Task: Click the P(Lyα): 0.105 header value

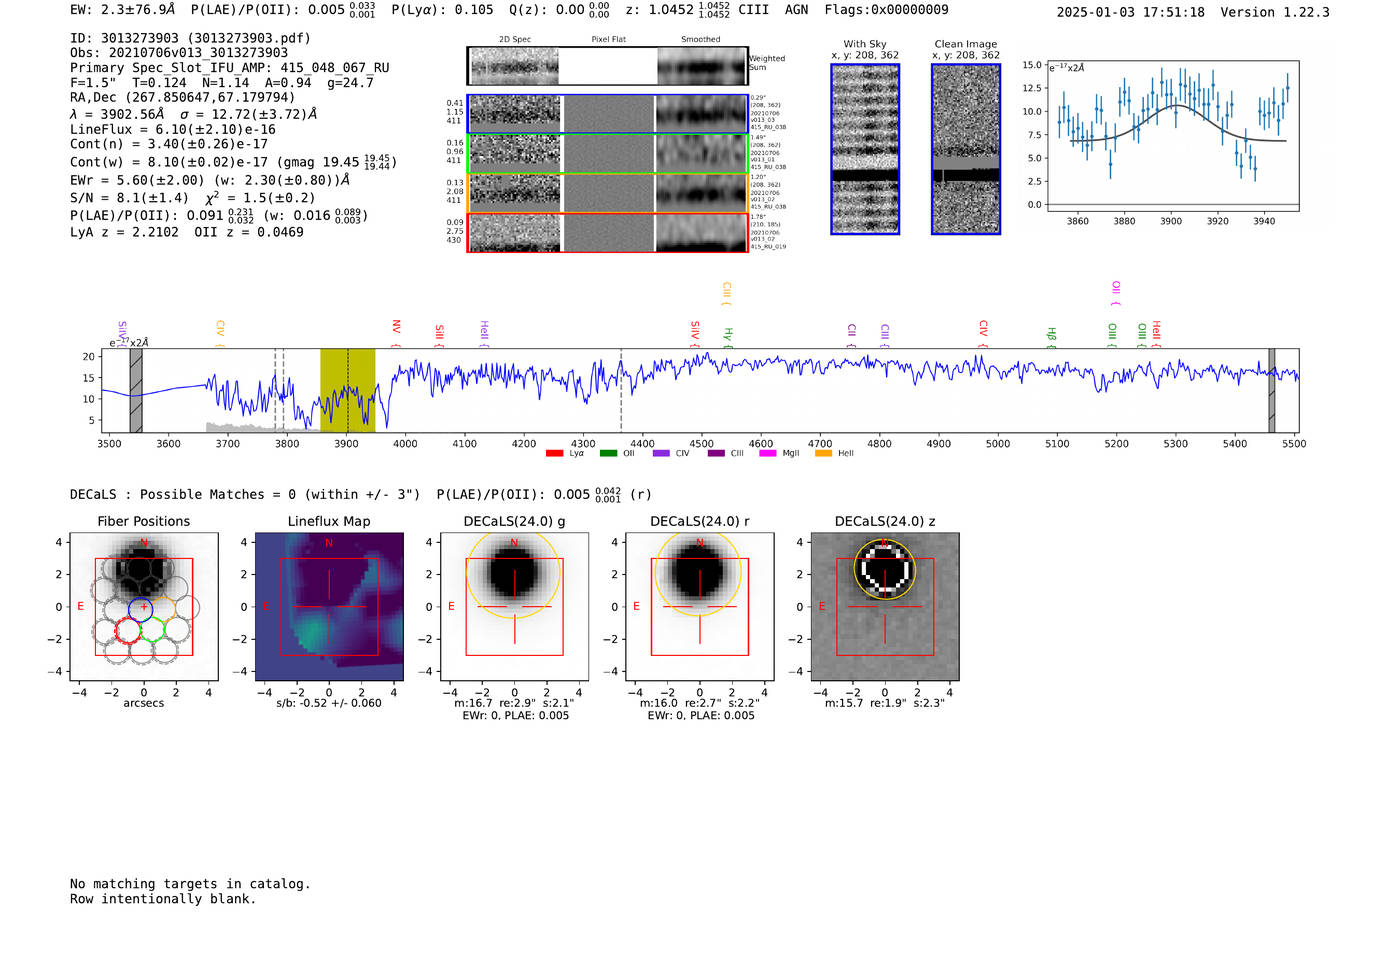Action: 442,10
